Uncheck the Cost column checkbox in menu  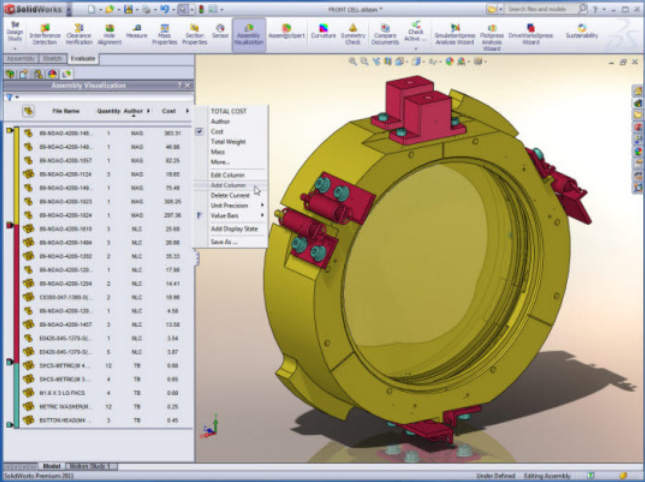(x=199, y=132)
